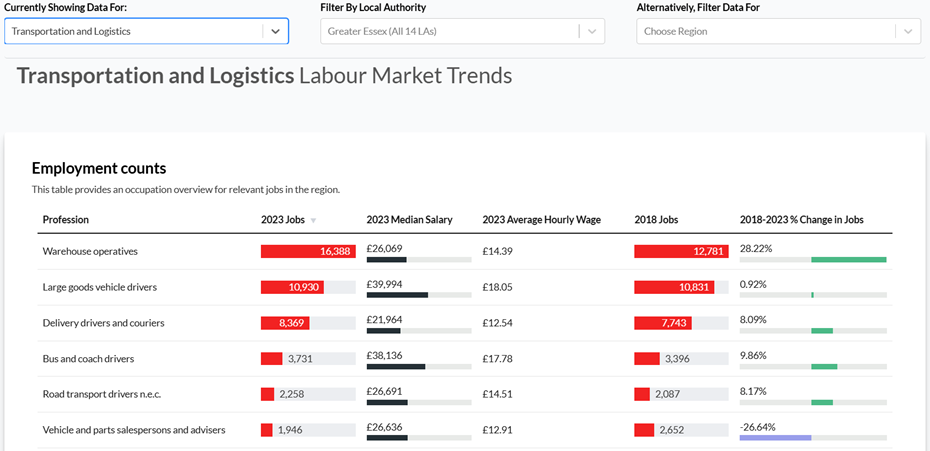Click the Large goods vehicle drivers row
The height and width of the screenshot is (451, 930).
pos(99,287)
